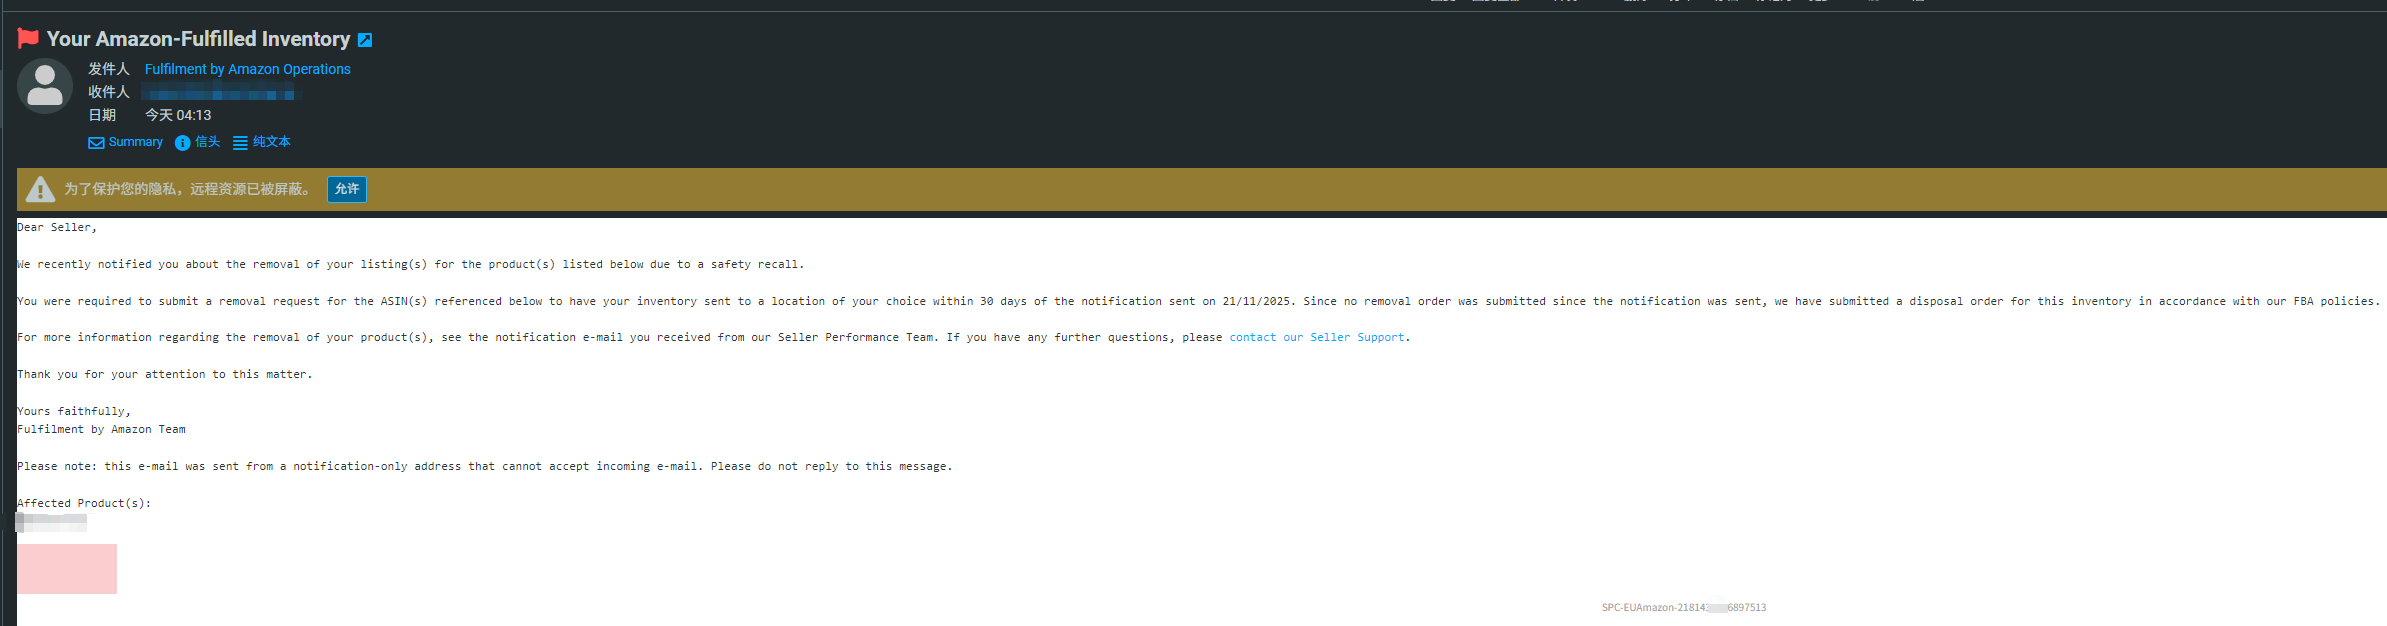Open sender Fulfilment by Amazon Operations
Viewport: 2387px width, 626px height.
pos(247,69)
